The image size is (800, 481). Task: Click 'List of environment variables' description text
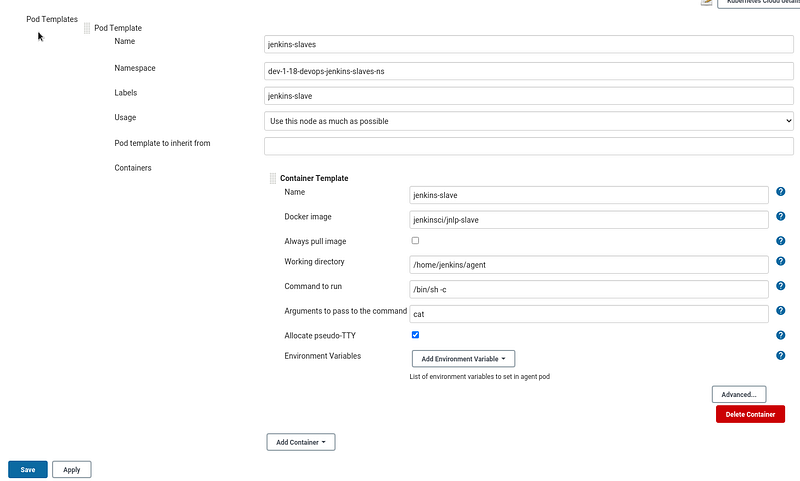point(480,376)
